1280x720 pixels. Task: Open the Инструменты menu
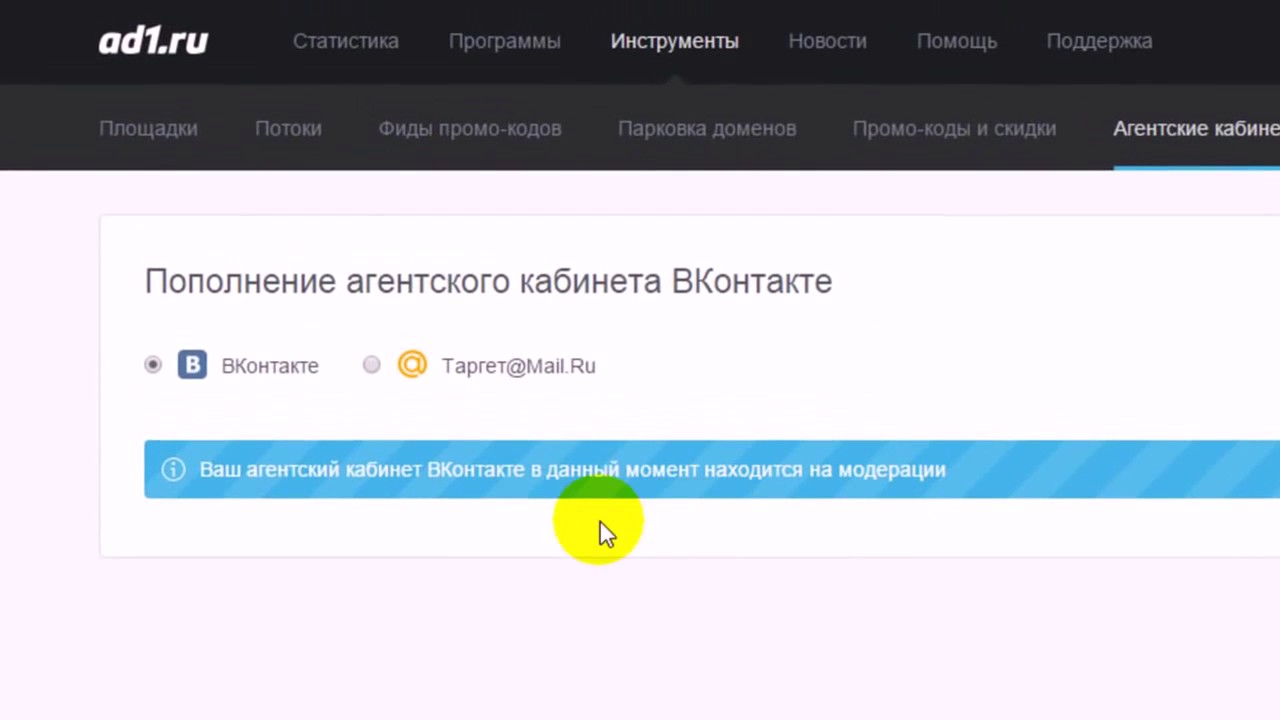pos(675,41)
